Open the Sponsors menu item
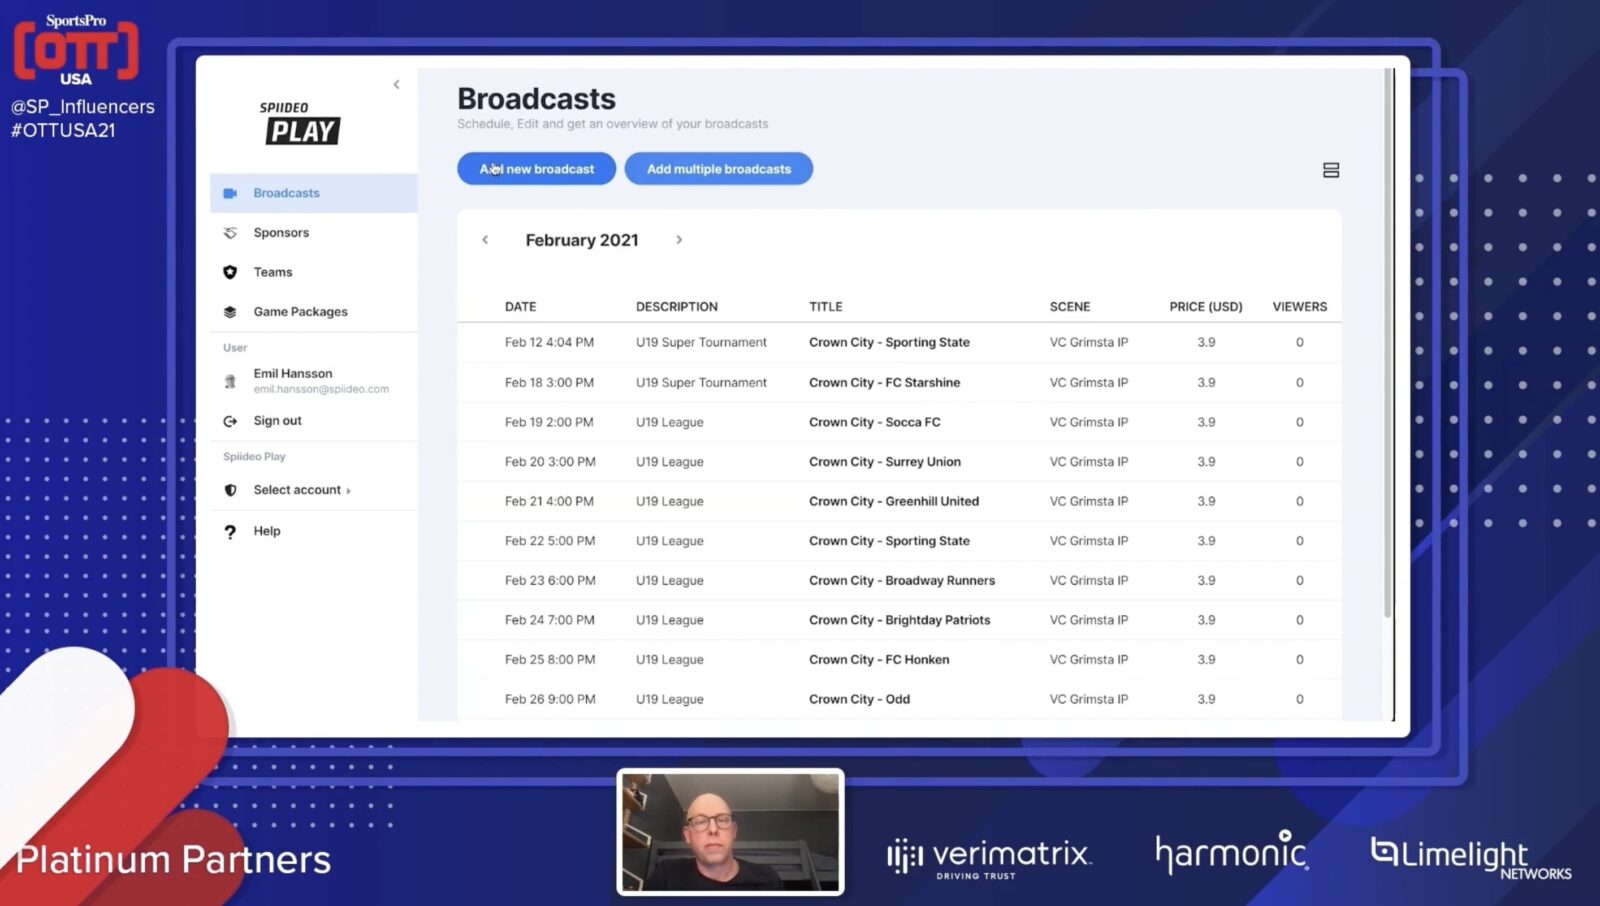 click(x=281, y=233)
